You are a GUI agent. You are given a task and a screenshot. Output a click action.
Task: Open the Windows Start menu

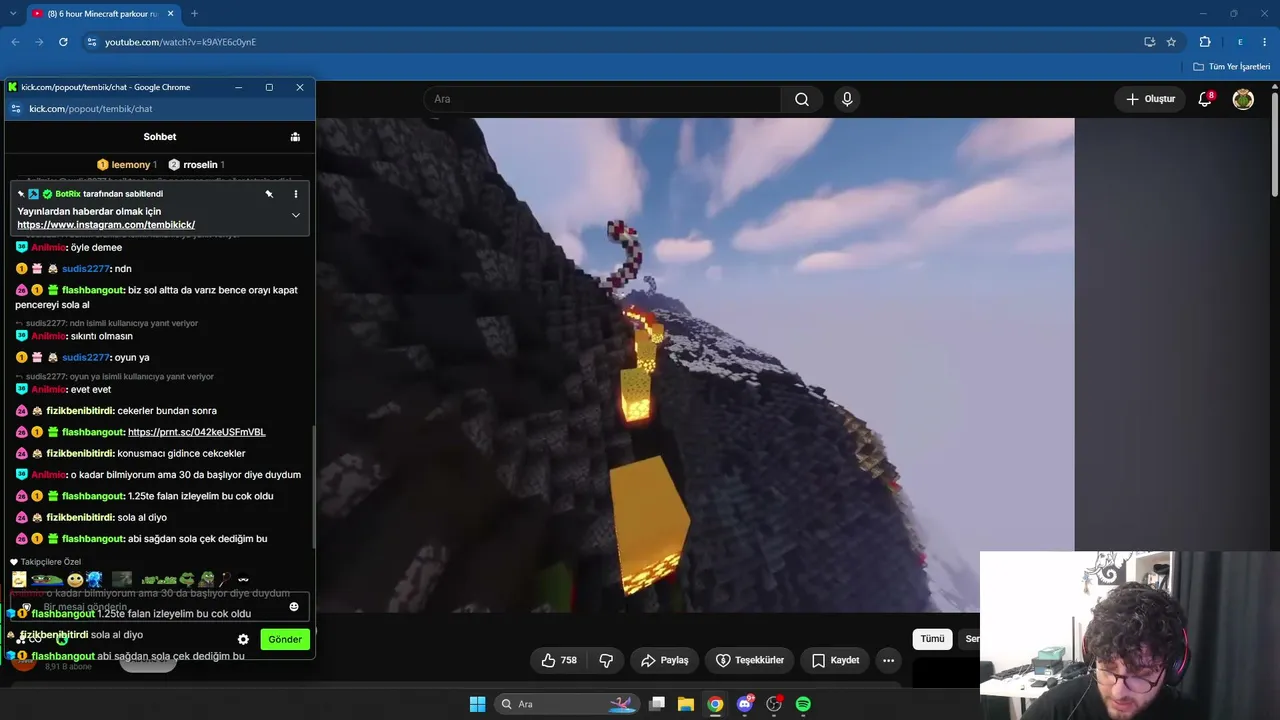[x=477, y=704]
